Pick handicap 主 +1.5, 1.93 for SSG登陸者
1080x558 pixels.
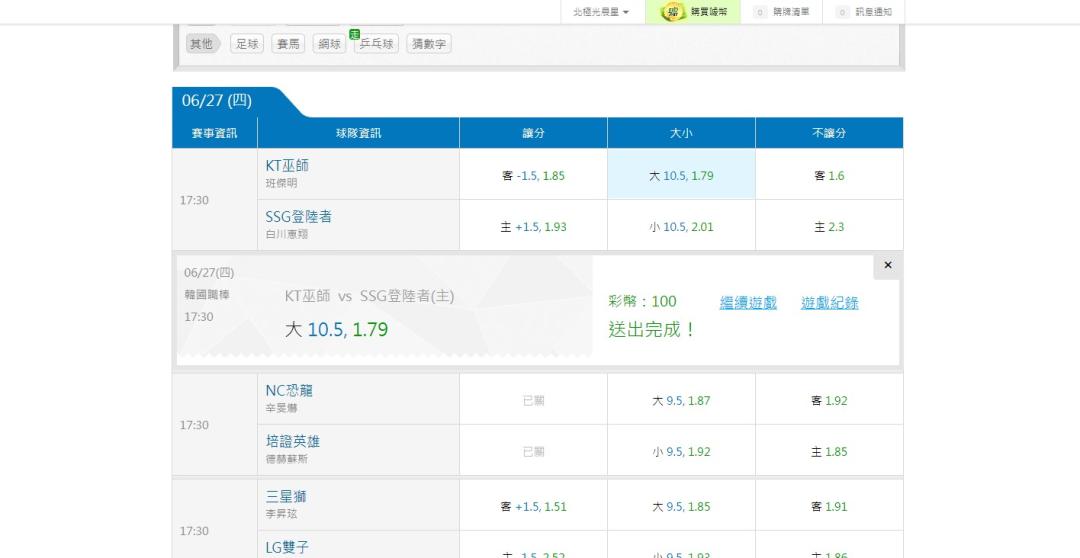(533, 227)
